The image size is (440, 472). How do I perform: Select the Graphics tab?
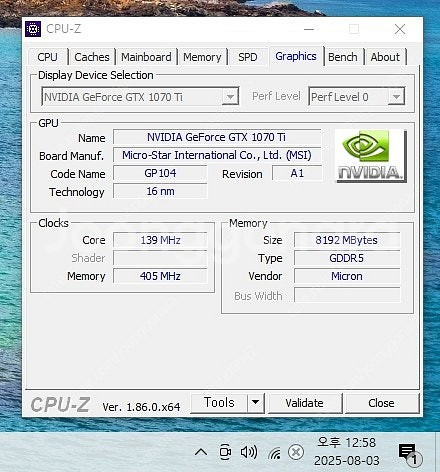(296, 56)
